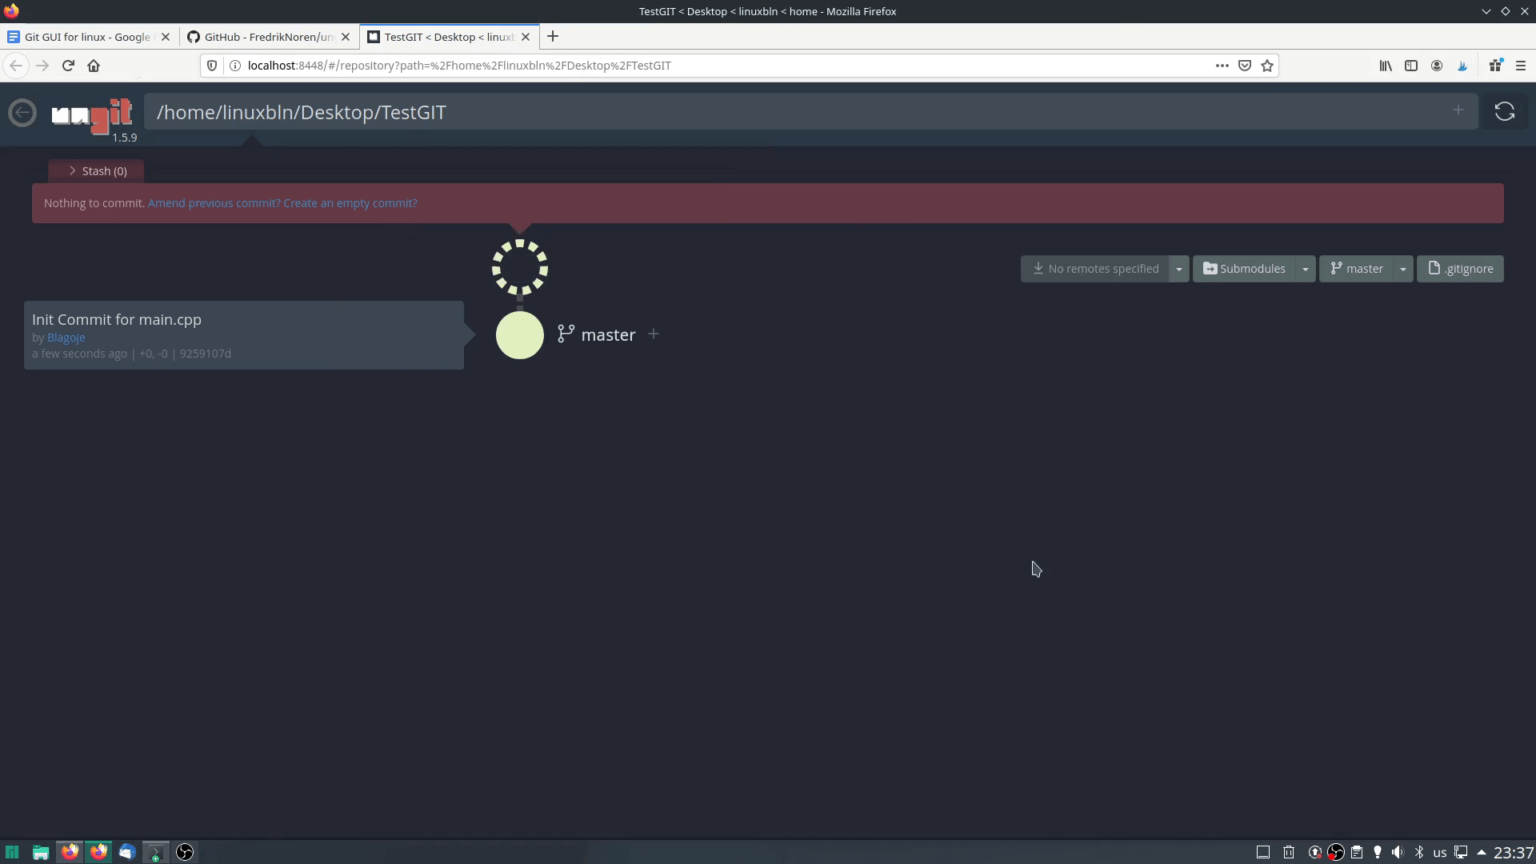Save page to Pocket
The height and width of the screenshot is (864, 1536).
pyautogui.click(x=1245, y=65)
